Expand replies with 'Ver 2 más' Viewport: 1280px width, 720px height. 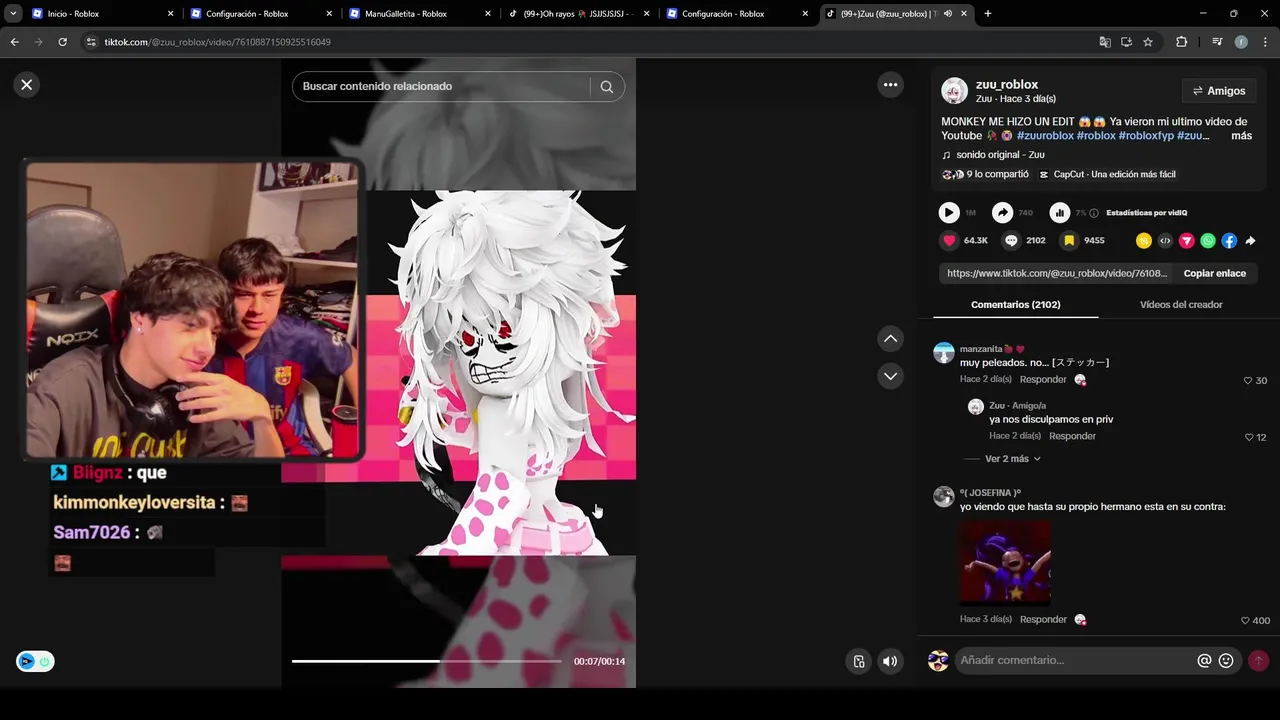(x=1012, y=459)
